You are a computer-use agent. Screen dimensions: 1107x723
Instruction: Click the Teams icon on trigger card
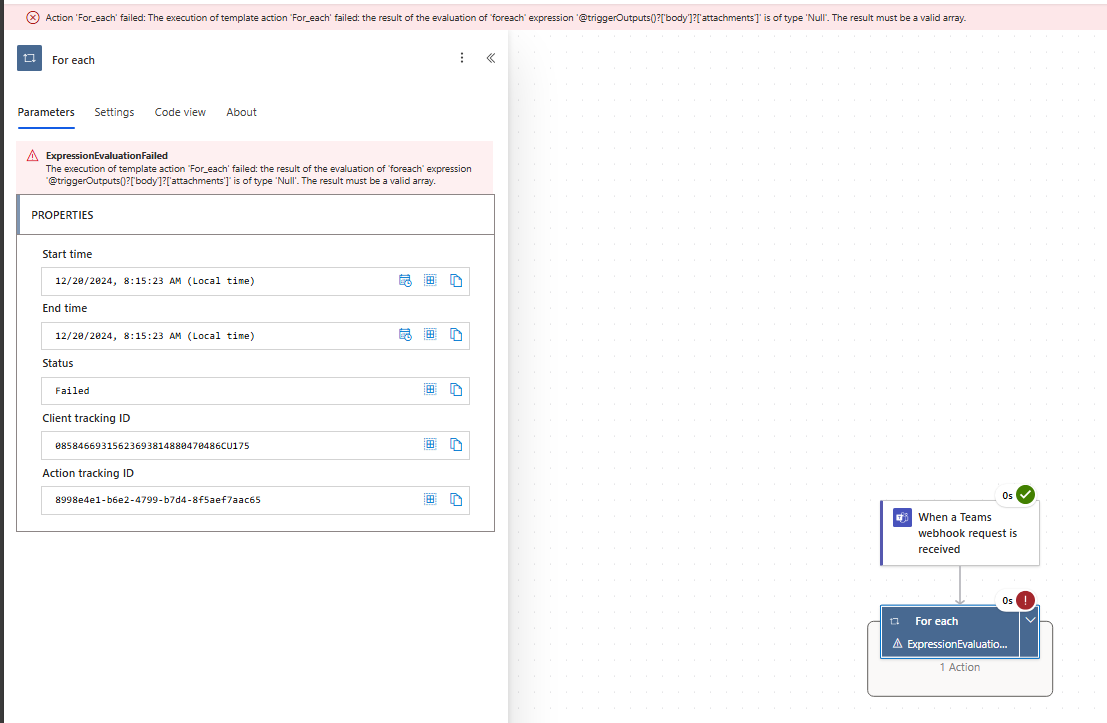point(902,518)
